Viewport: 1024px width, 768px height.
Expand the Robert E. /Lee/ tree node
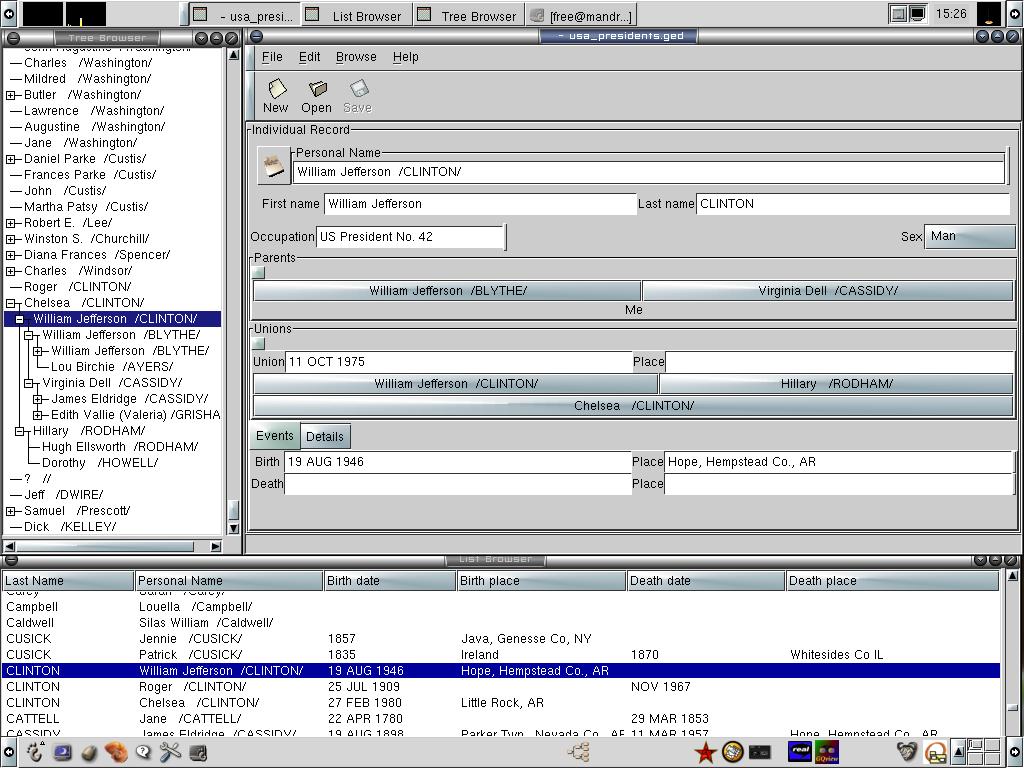[x=10, y=223]
